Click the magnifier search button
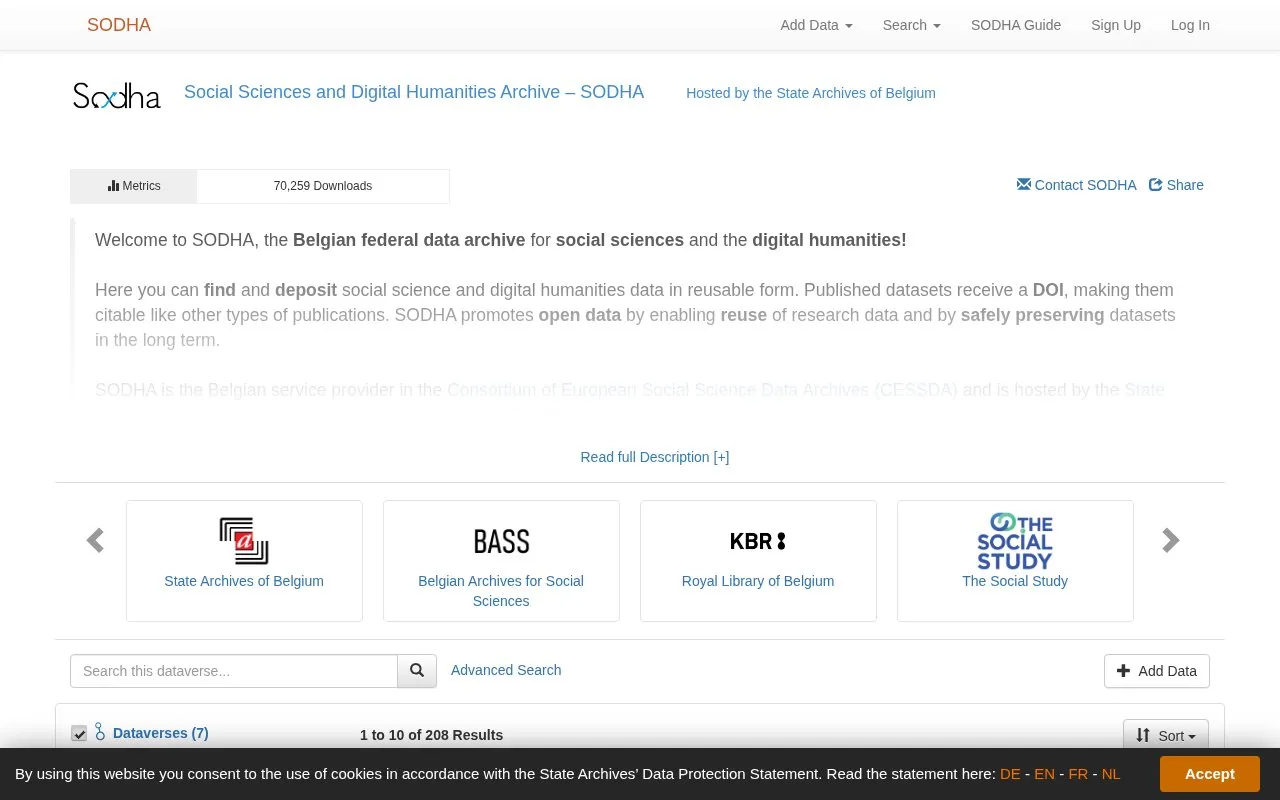This screenshot has height=800, width=1280. (x=417, y=671)
